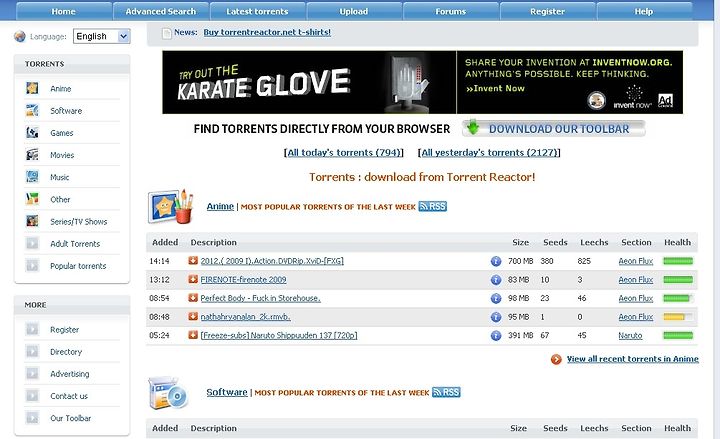720x439 pixels.
Task: Click health bar of Naruto Shippuuden row
Action: 678,335
